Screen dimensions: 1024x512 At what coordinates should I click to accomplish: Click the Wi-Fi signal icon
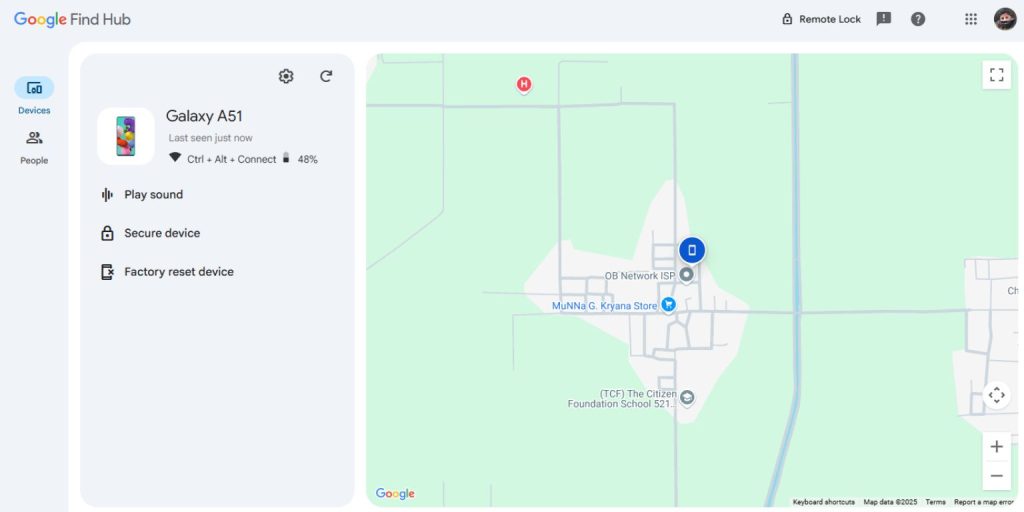[175, 157]
